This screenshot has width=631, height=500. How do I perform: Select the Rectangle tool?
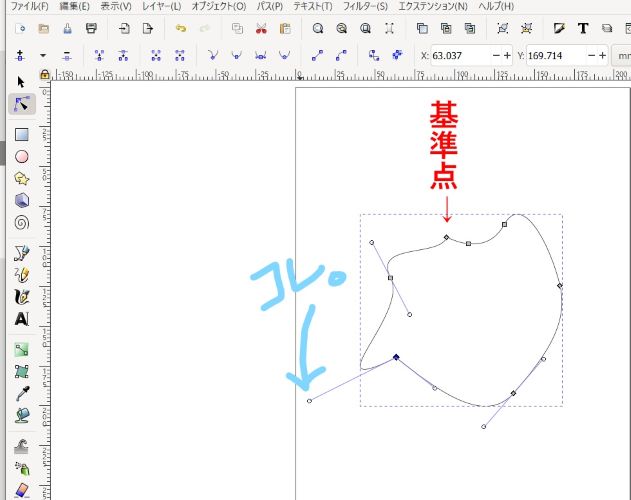coord(22,134)
